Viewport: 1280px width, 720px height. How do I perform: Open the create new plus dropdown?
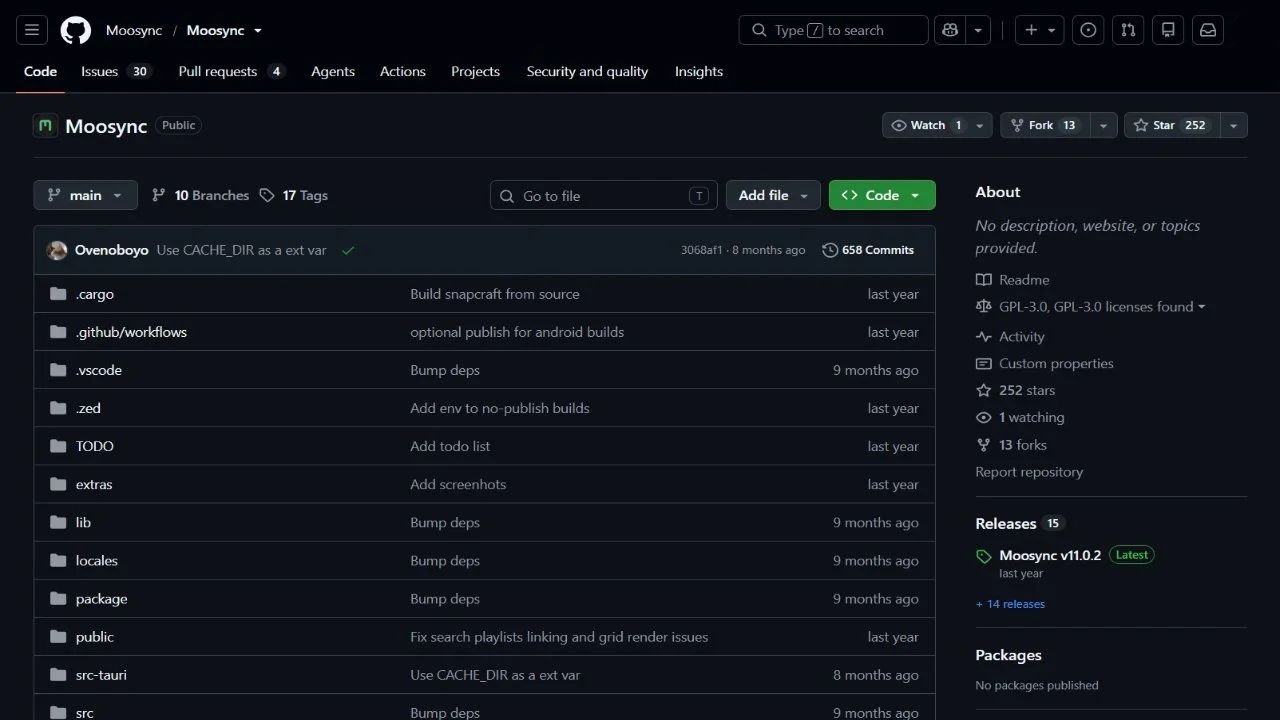(1039, 30)
